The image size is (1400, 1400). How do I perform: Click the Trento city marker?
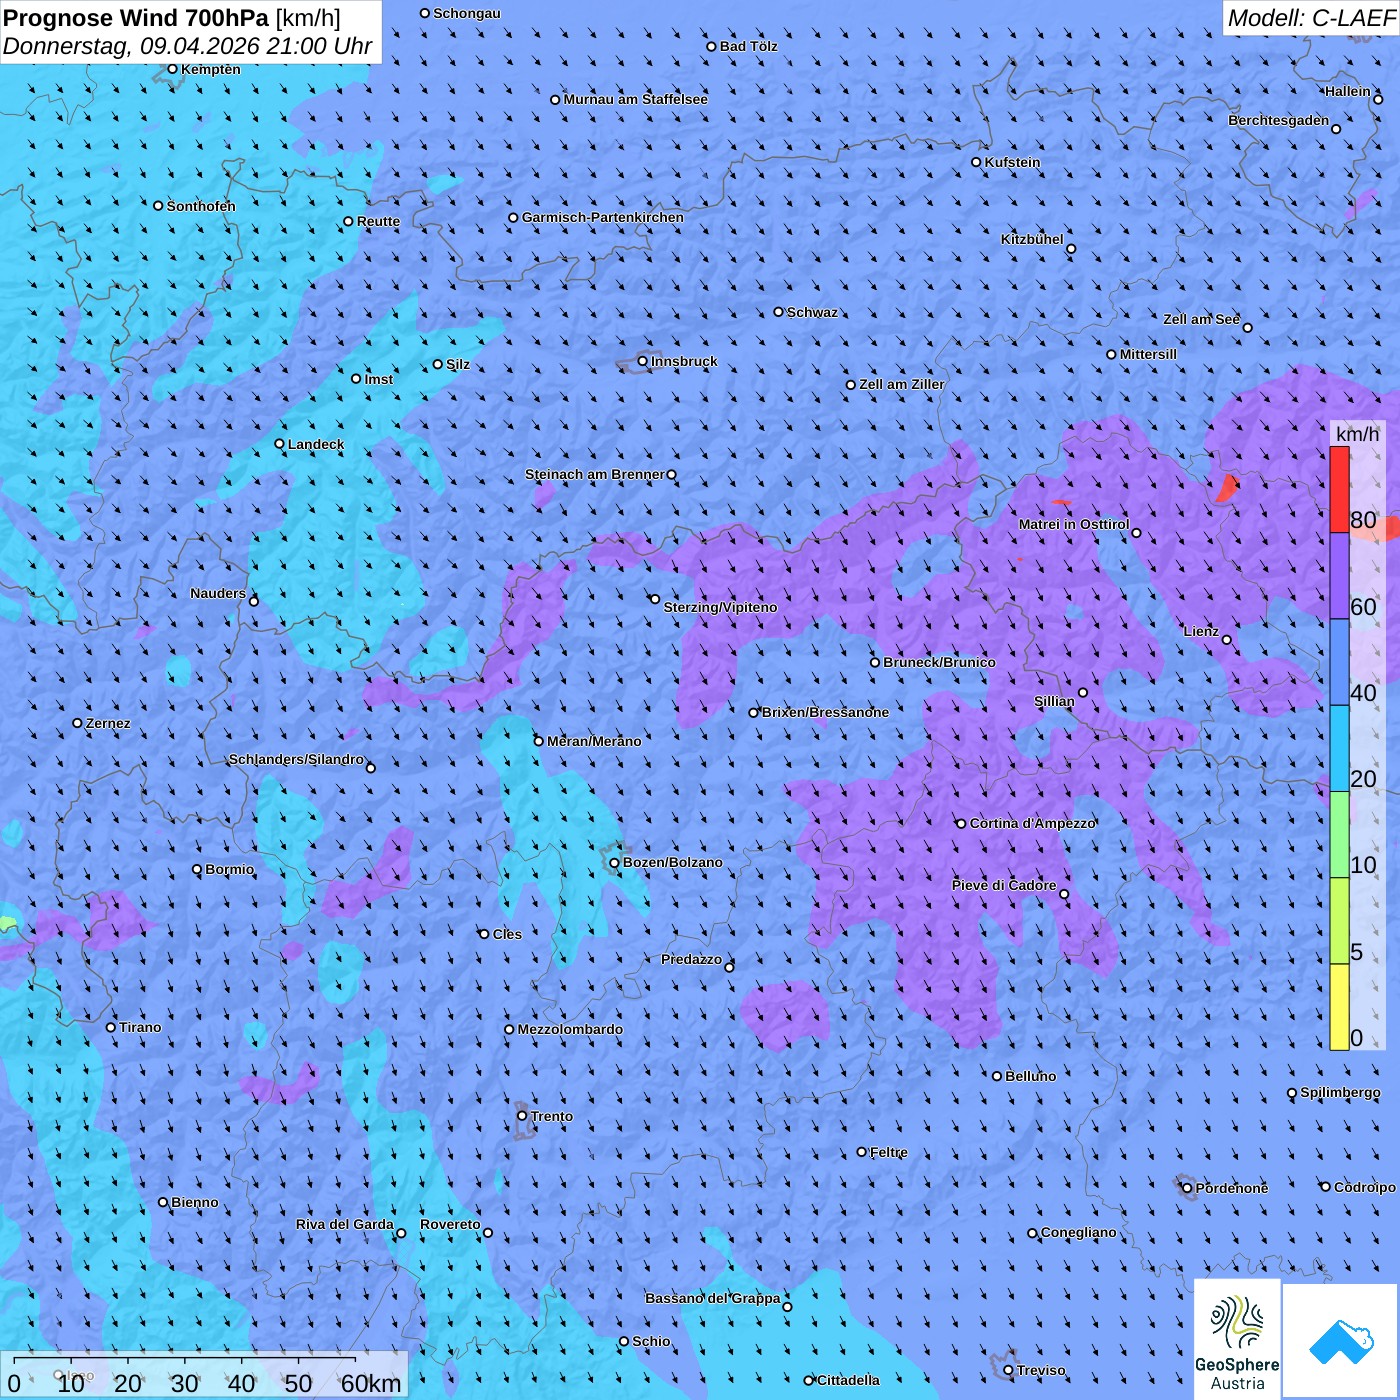click(x=522, y=1116)
